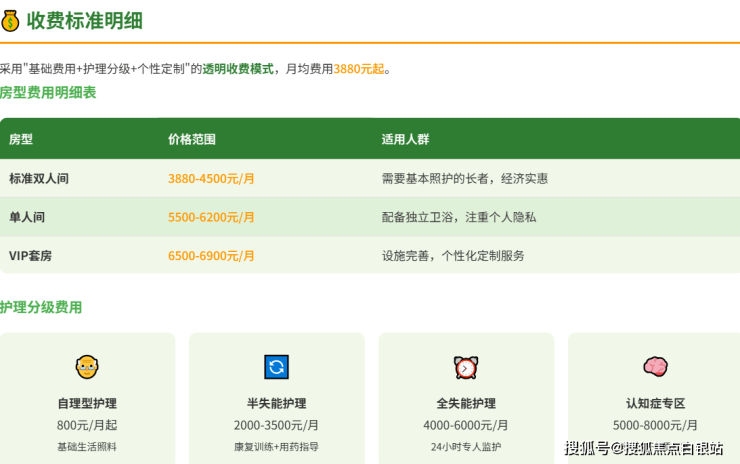
Task: Select the VIP套房 row label
Action: [x=30, y=256]
